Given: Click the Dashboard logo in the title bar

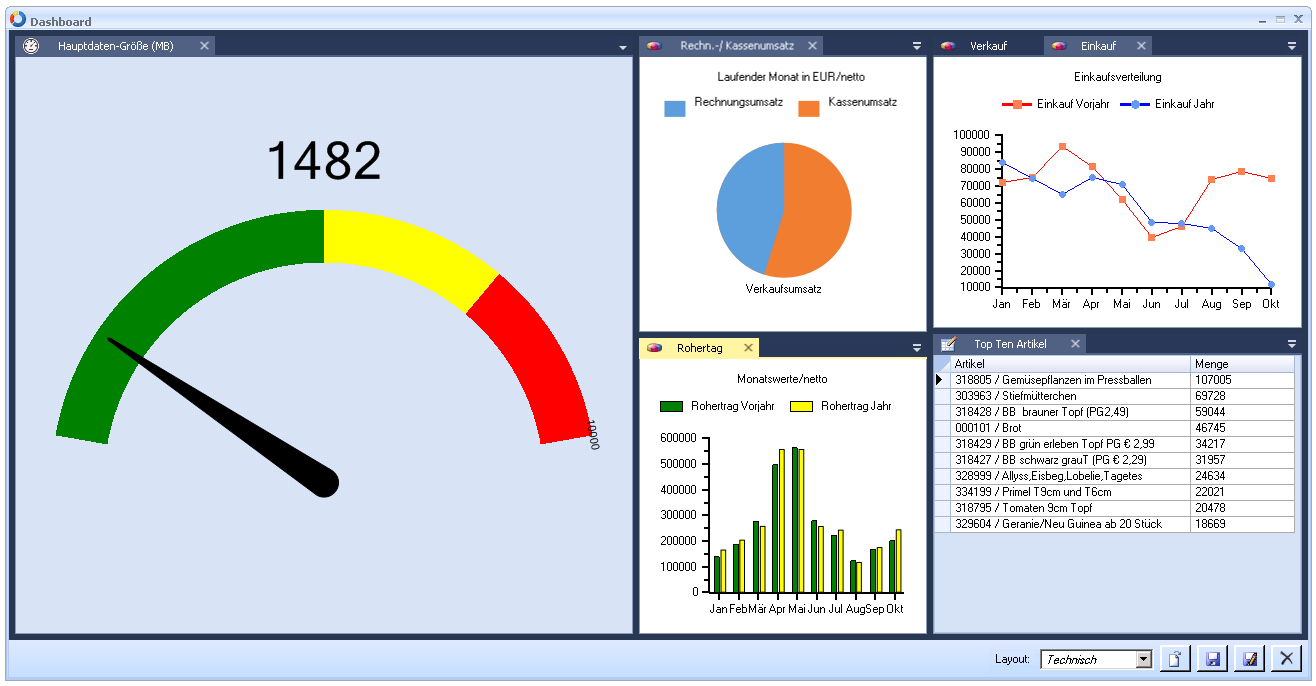Looking at the screenshot, I should (x=17, y=20).
